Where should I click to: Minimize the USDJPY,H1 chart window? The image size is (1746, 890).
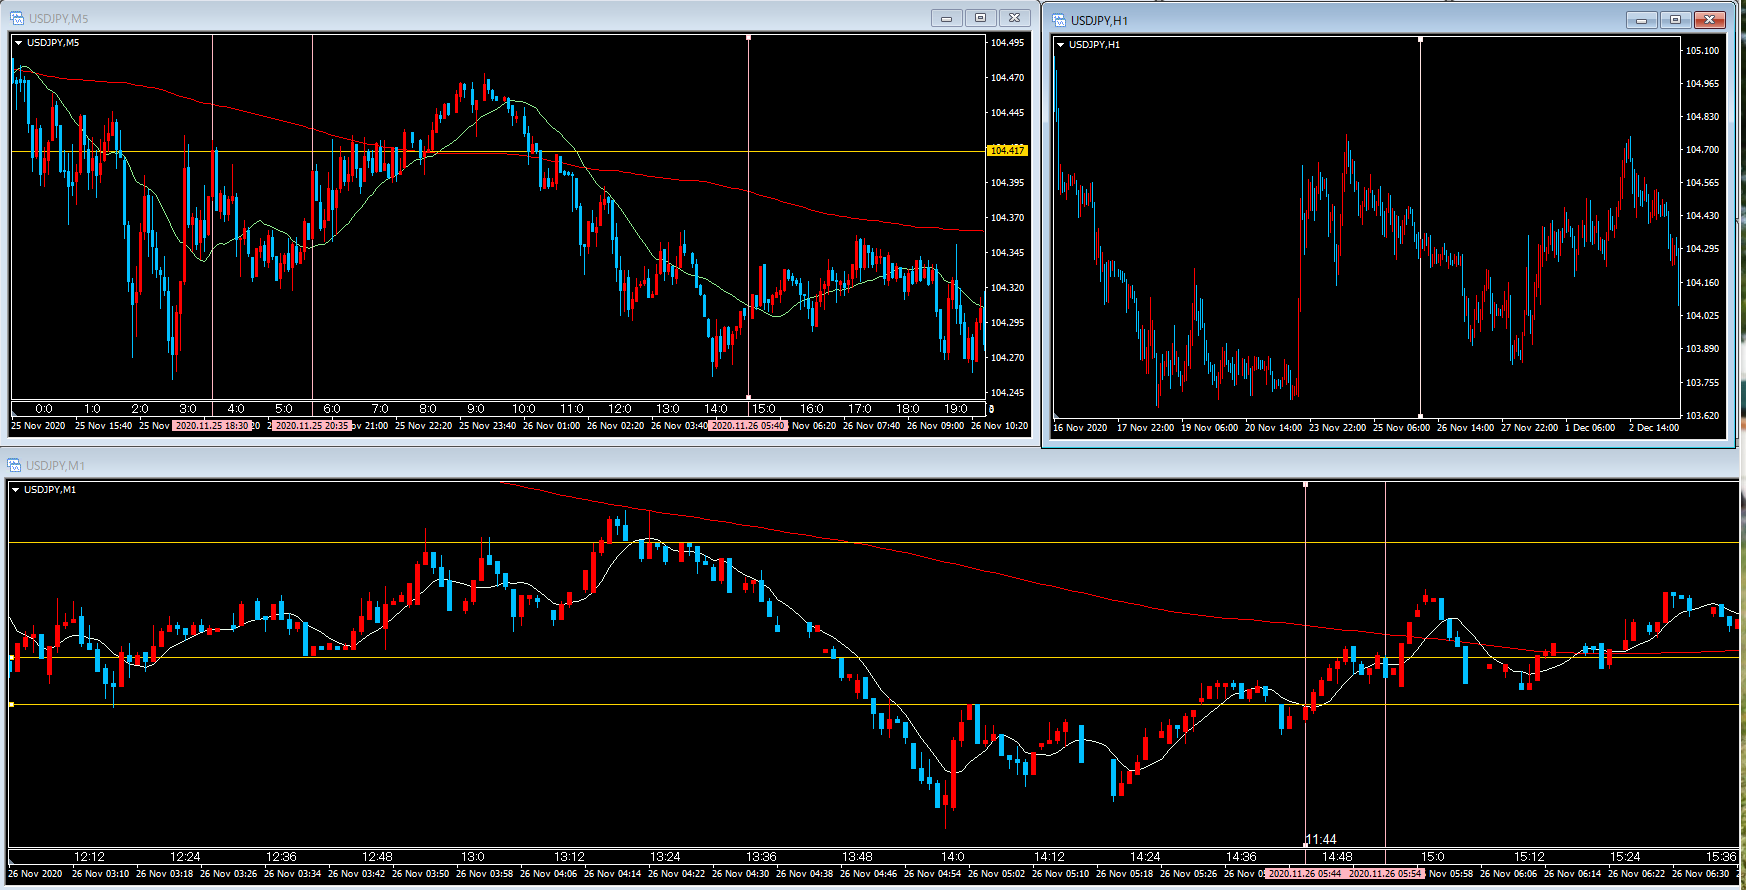click(x=1641, y=20)
